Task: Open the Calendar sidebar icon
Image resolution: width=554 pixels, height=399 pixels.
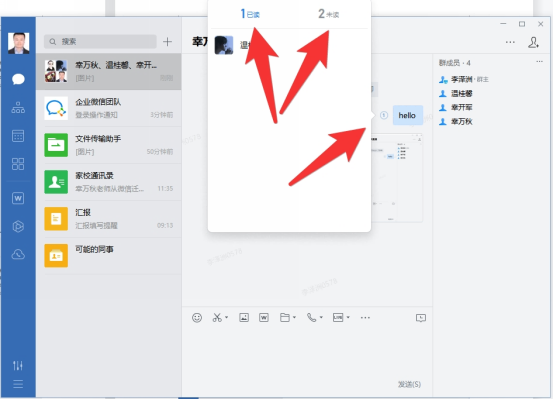Action: click(x=18, y=136)
